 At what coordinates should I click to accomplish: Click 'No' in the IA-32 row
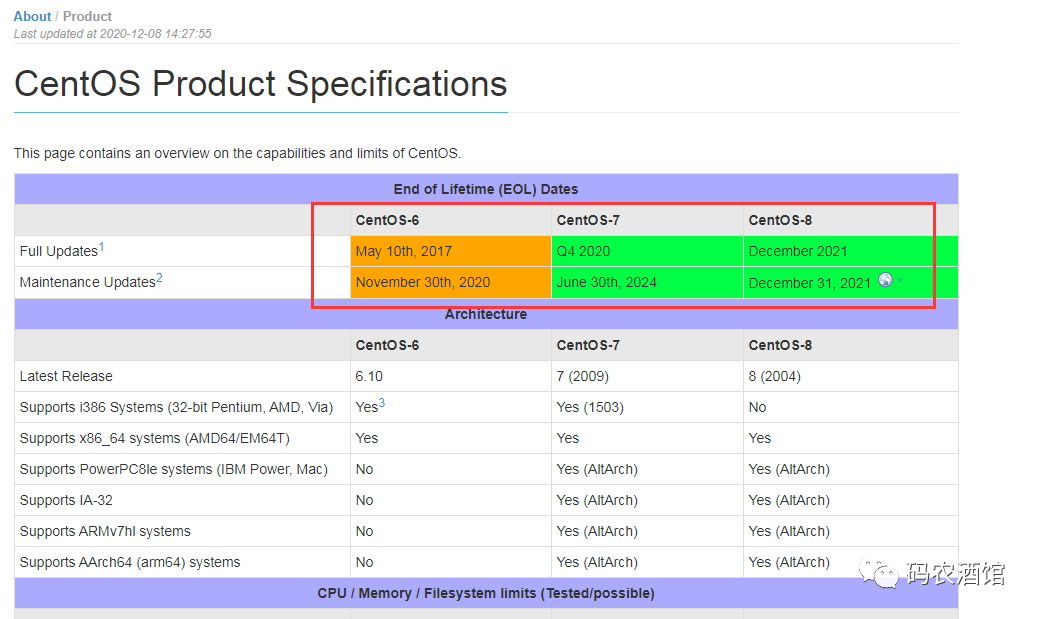point(364,500)
